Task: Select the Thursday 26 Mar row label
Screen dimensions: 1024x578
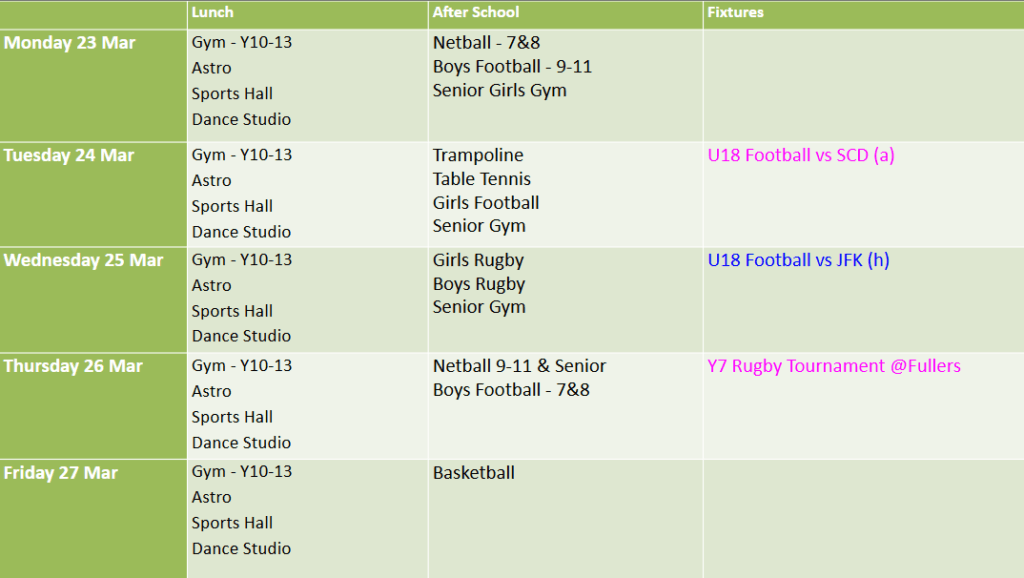Action: 73,366
